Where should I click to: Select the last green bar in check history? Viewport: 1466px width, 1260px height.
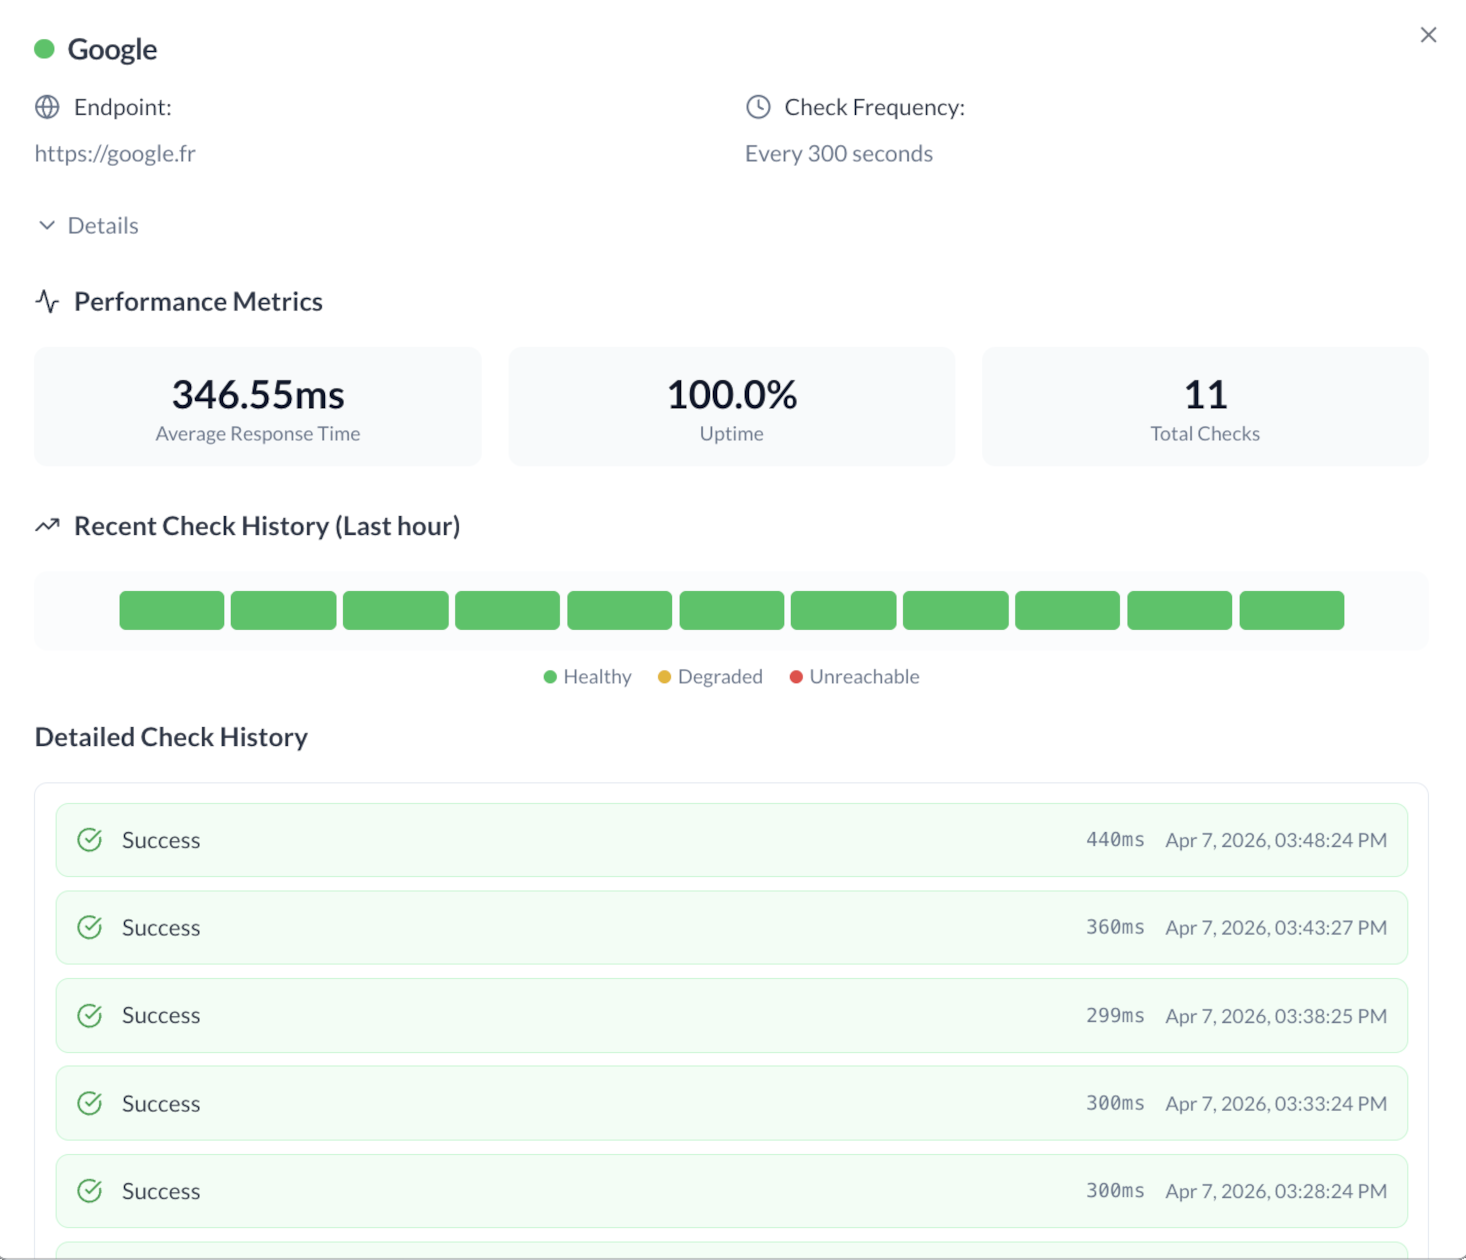click(1291, 610)
